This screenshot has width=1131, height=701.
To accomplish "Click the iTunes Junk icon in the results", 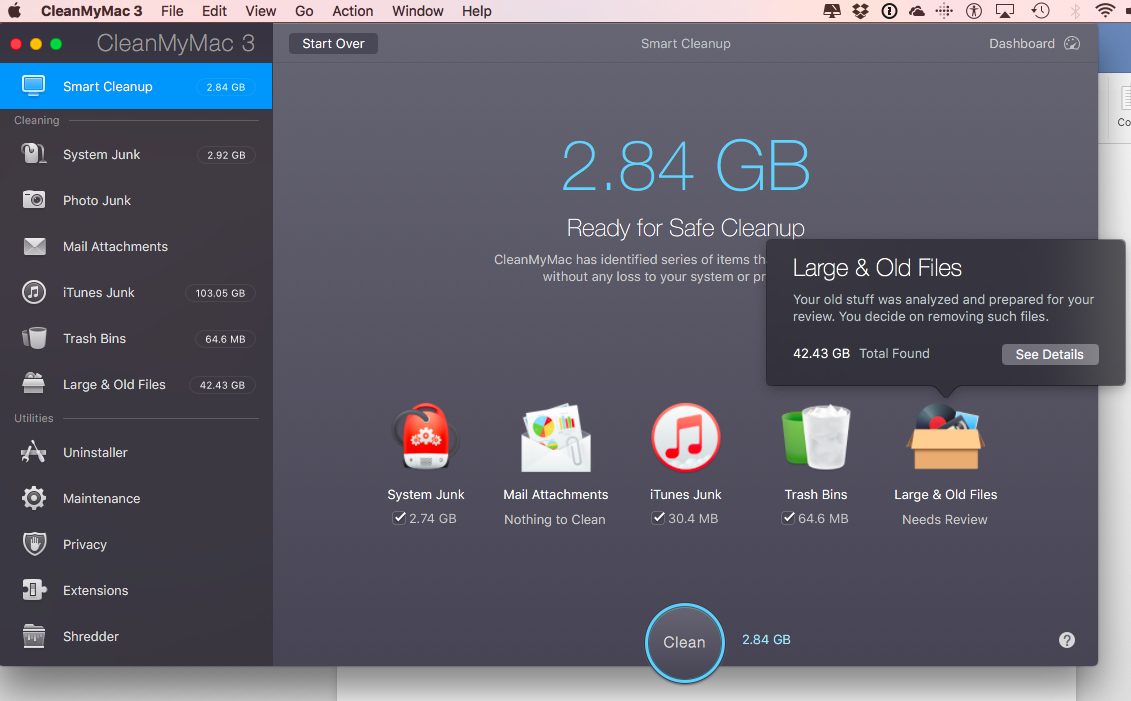I will [x=685, y=437].
